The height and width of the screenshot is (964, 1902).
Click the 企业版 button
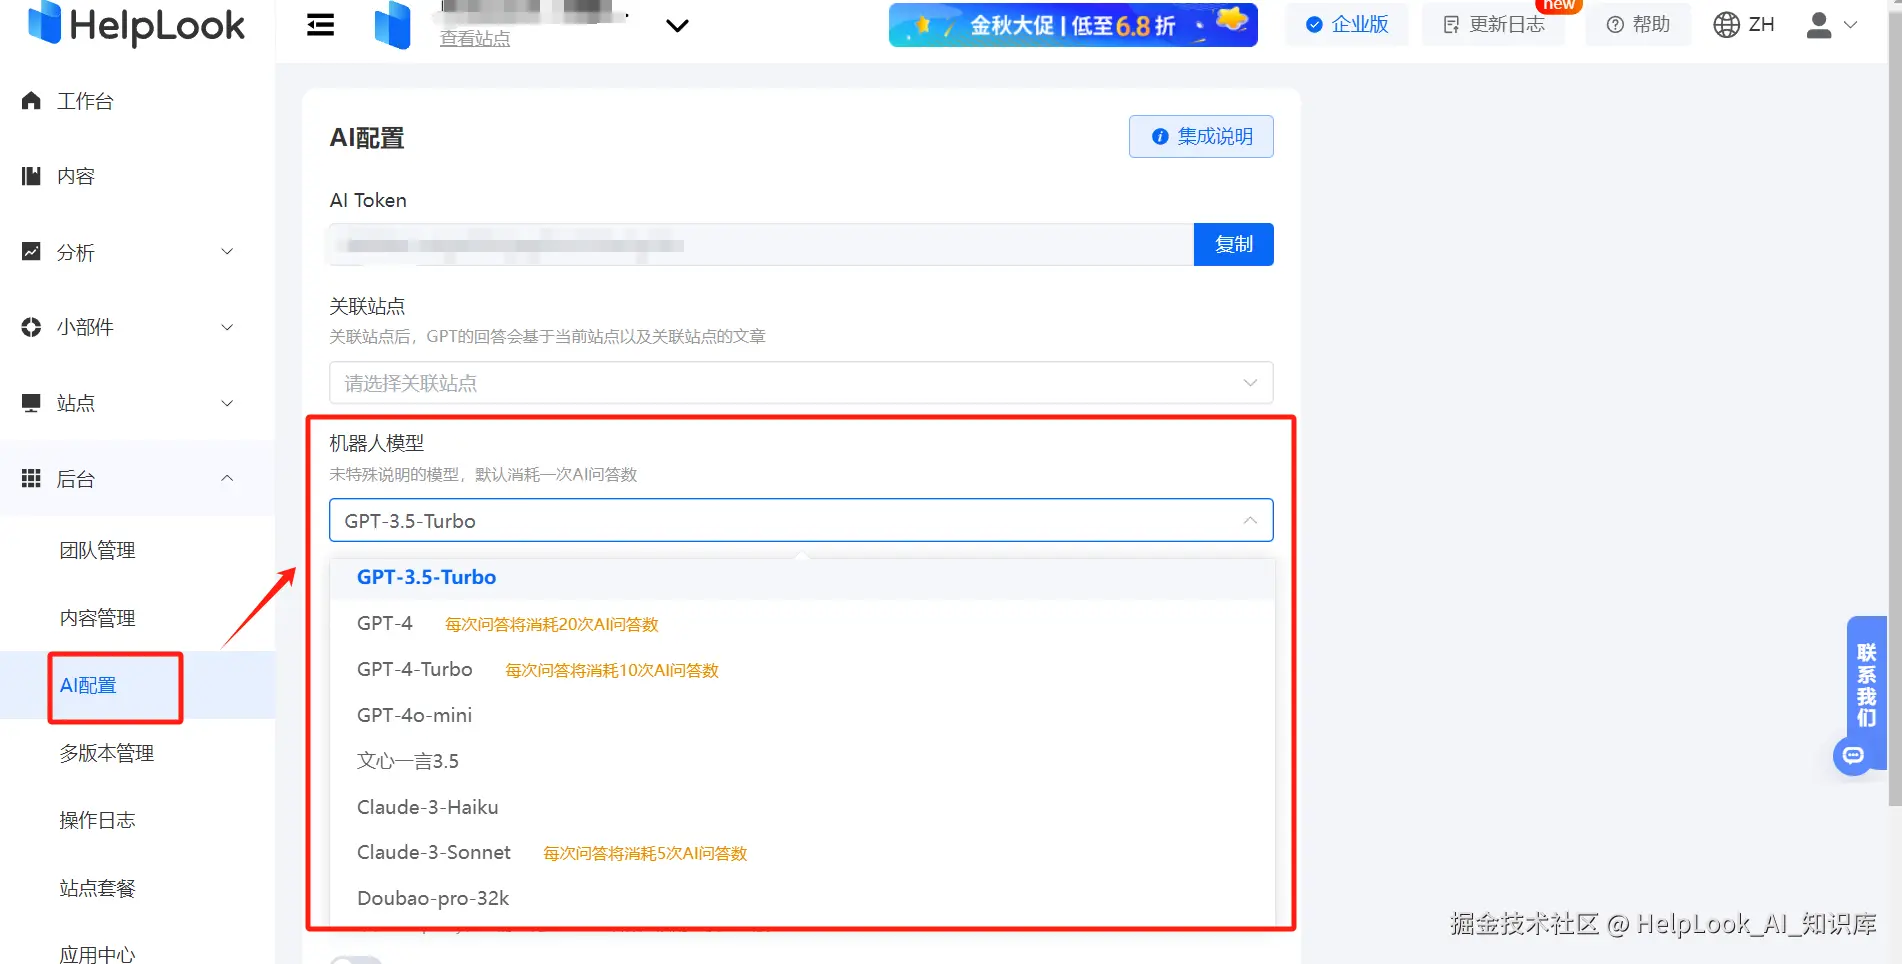(1347, 25)
